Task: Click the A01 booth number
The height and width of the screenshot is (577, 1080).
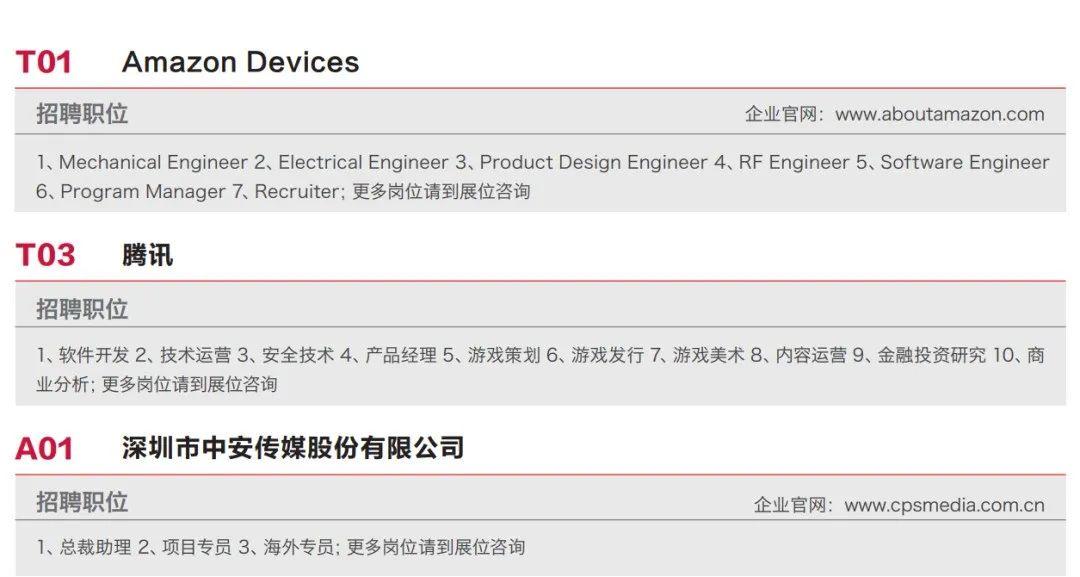Action: pyautogui.click(x=44, y=449)
